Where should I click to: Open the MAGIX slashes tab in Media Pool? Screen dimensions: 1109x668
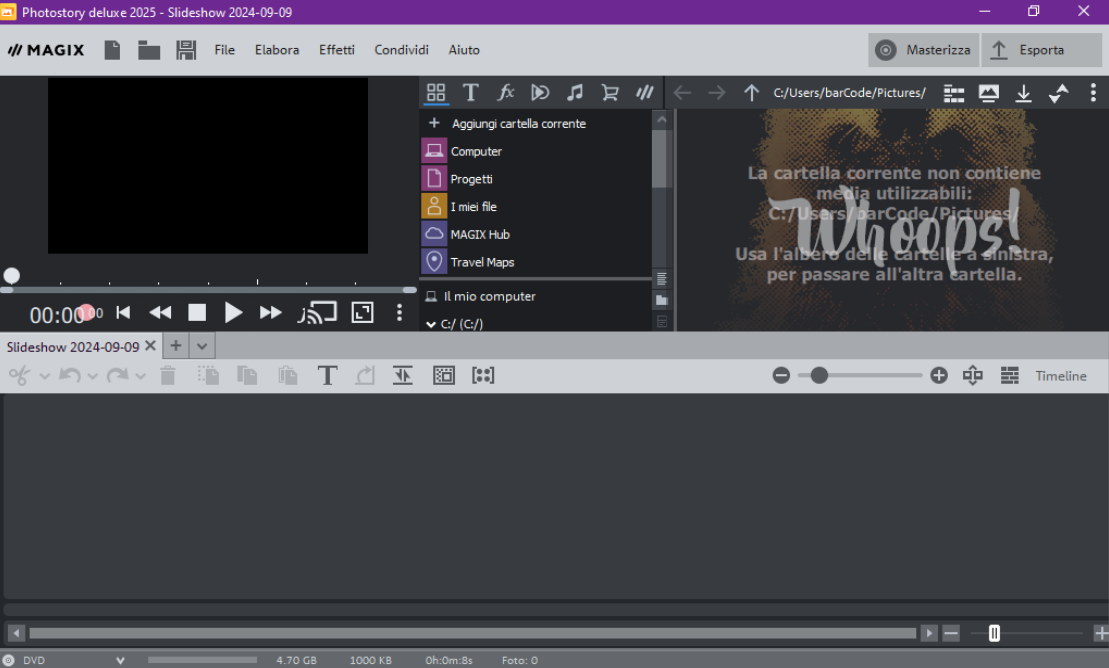click(x=644, y=93)
